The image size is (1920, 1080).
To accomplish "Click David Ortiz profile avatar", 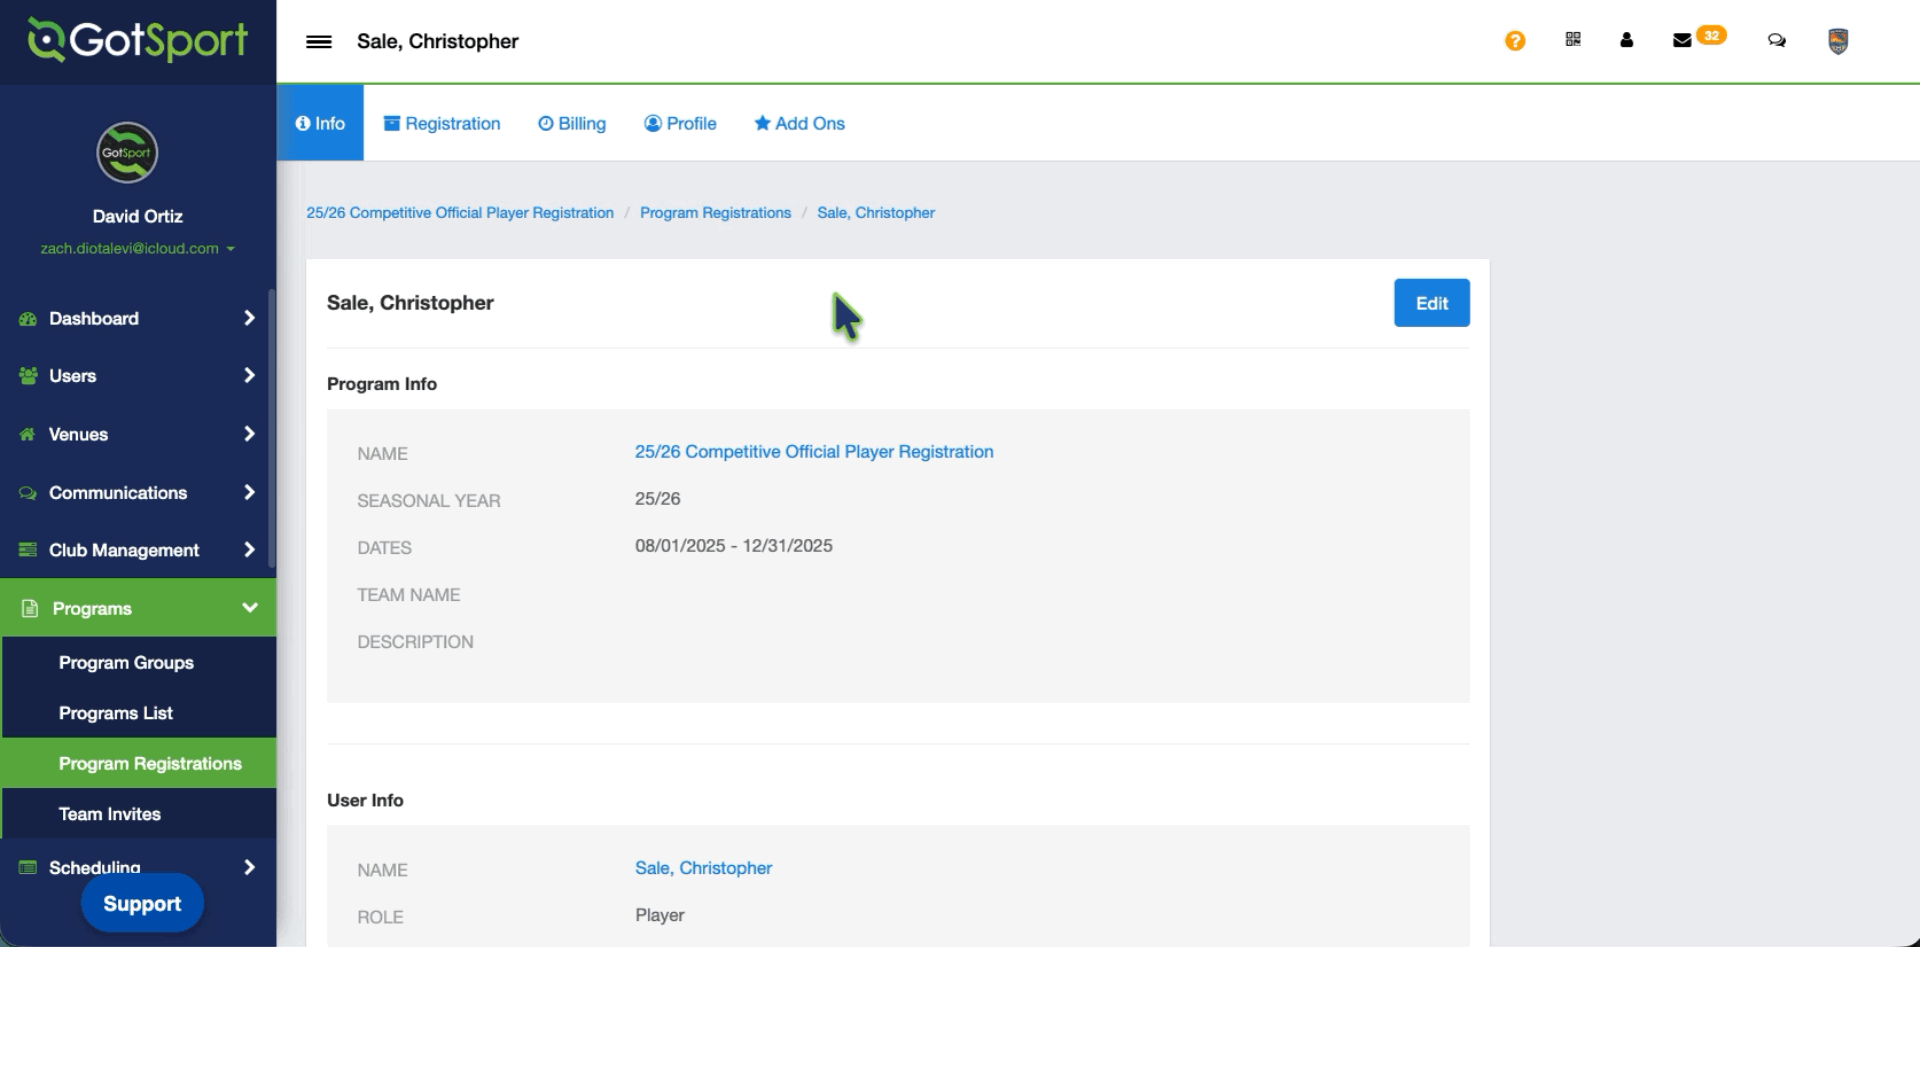I will [x=127, y=153].
